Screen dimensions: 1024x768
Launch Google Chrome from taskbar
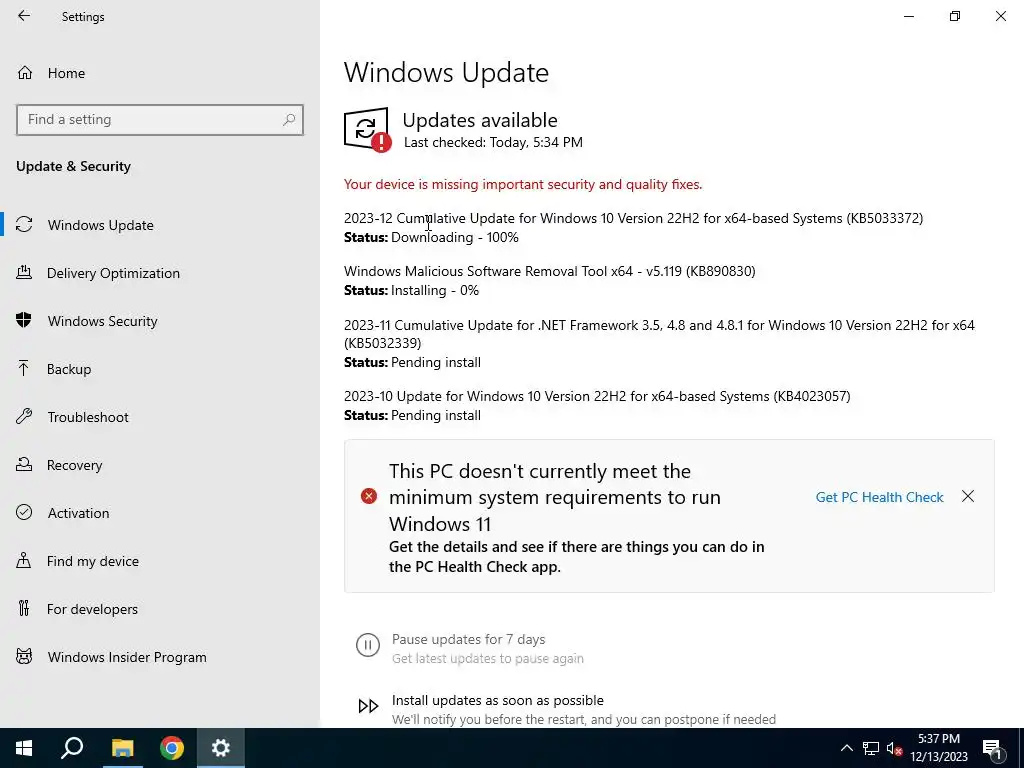pyautogui.click(x=172, y=748)
